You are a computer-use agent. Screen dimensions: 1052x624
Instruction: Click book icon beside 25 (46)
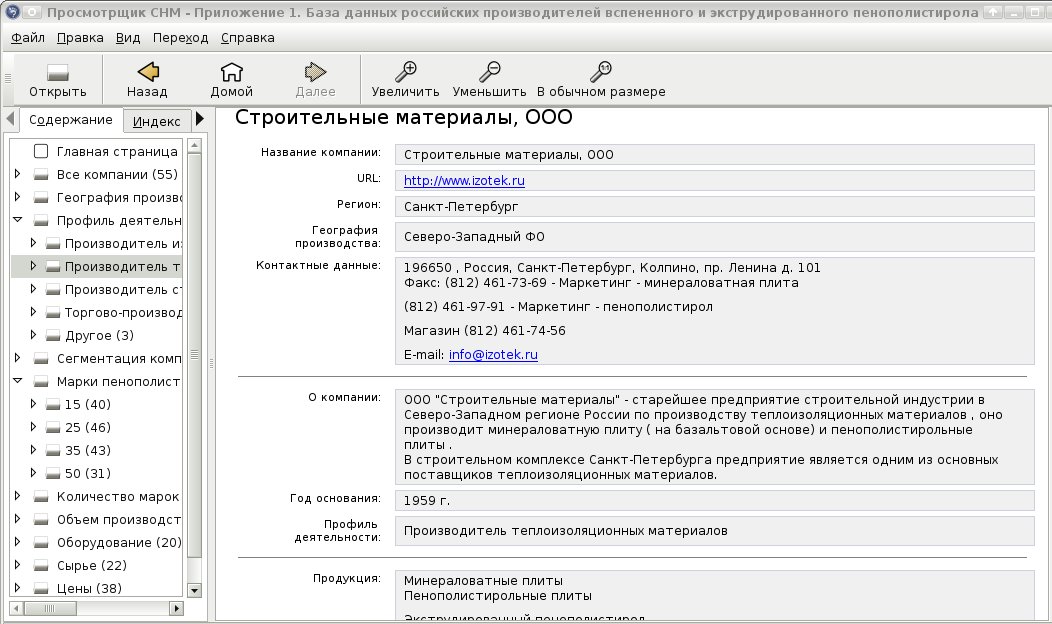click(53, 427)
